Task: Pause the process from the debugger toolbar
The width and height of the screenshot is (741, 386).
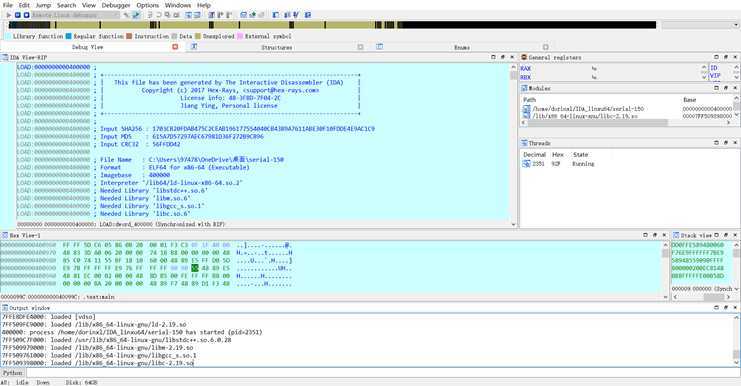Action: 17,15
